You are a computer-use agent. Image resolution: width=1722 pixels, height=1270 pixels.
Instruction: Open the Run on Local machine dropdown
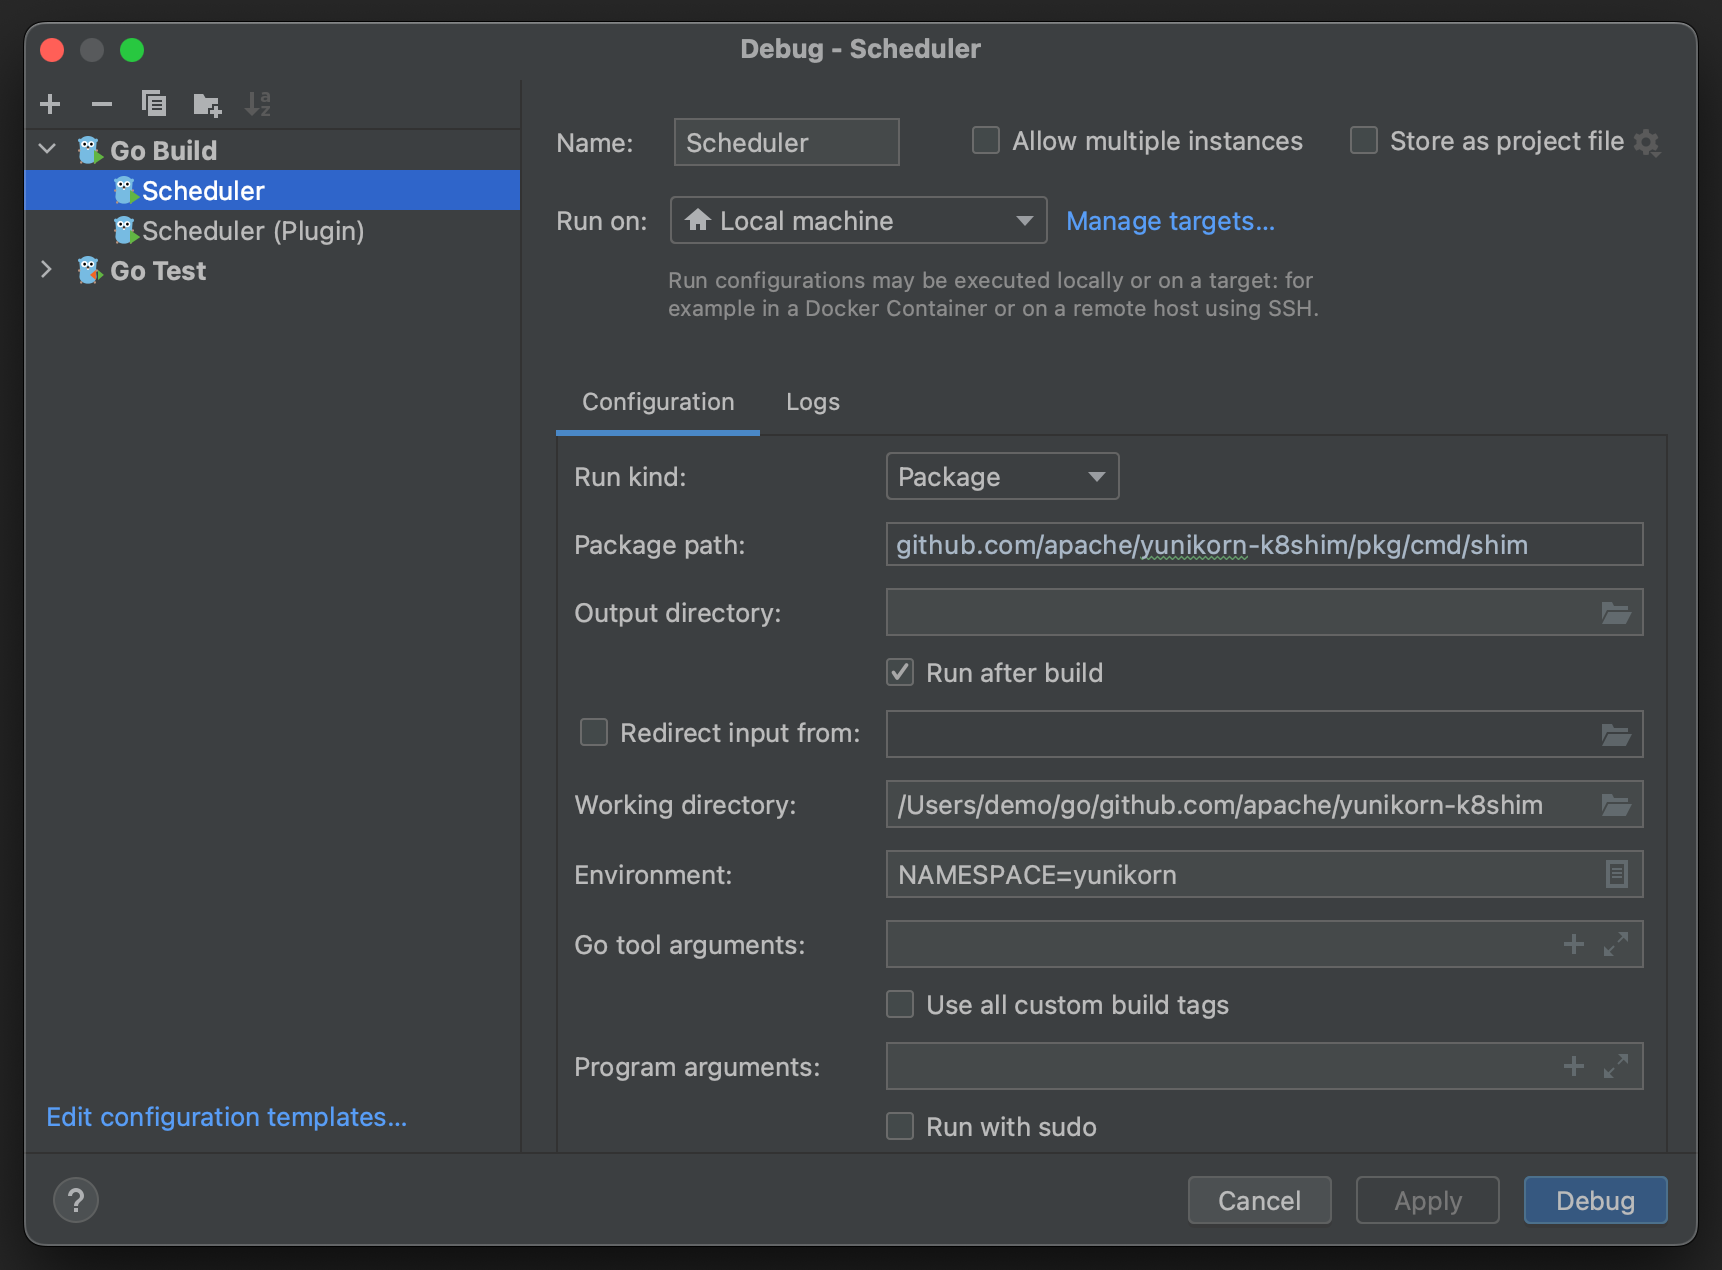point(858,221)
